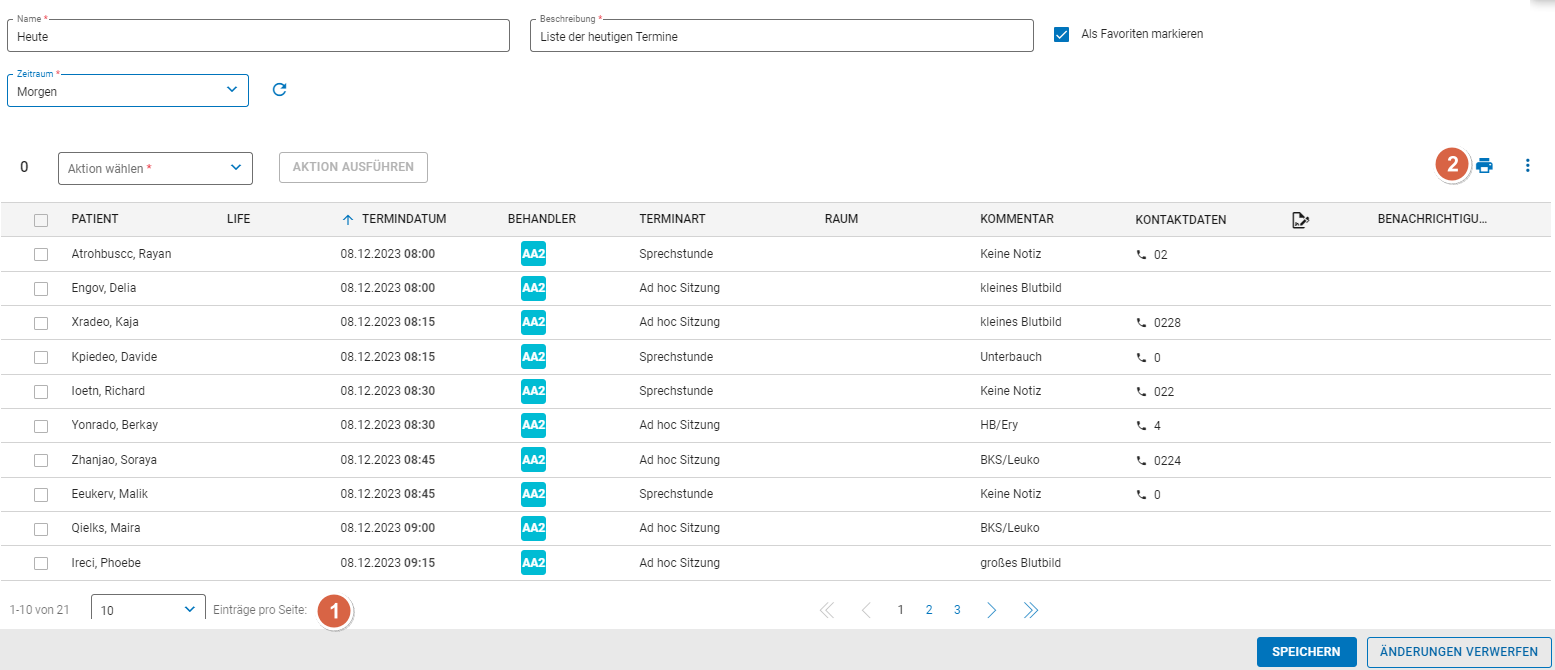The image size is (1555, 670).
Task: Click the großes Blutbild comment cell
Action: point(1021,563)
